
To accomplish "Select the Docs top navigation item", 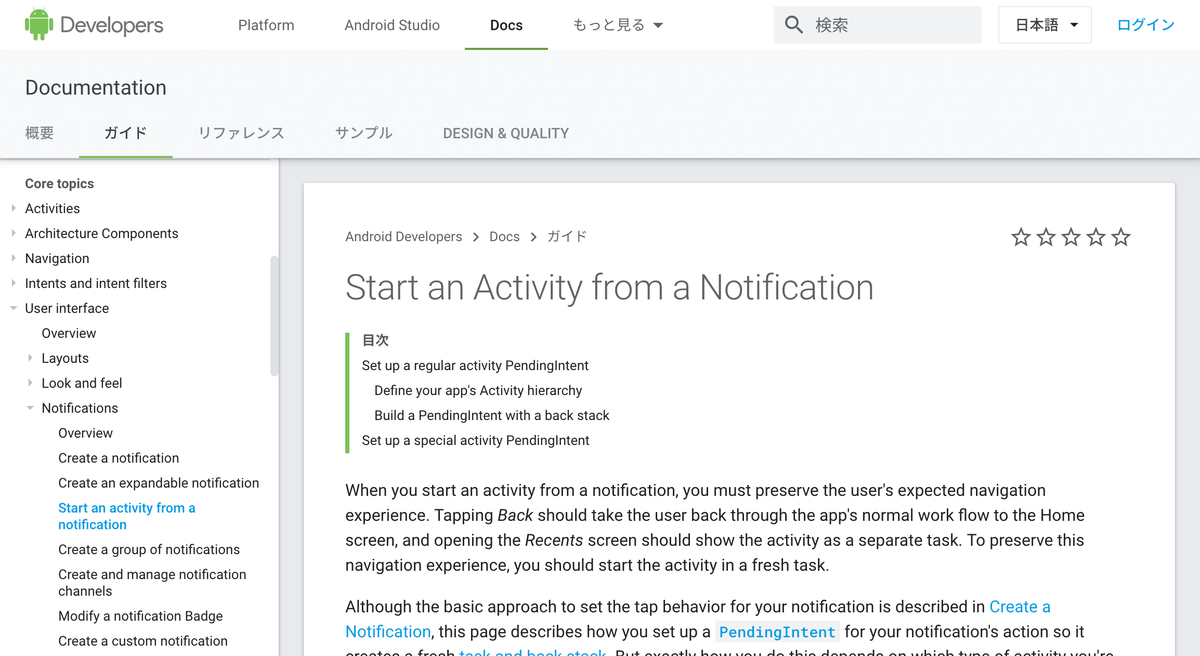I will (506, 25).
